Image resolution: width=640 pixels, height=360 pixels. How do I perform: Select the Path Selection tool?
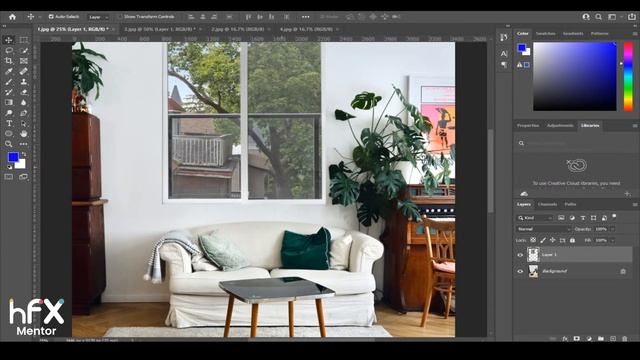pyautogui.click(x=24, y=123)
